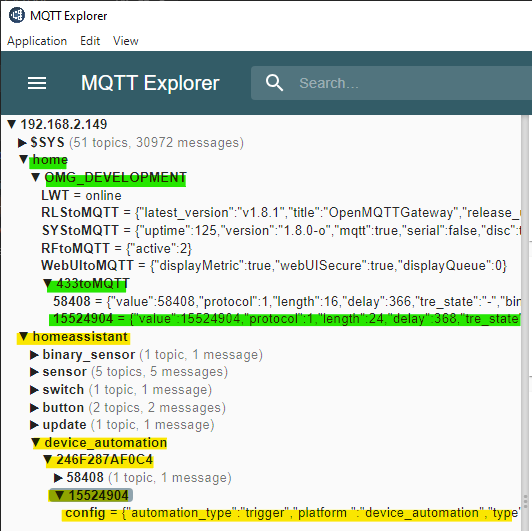Open the Application menu
The height and width of the screenshot is (531, 532).
(37, 41)
